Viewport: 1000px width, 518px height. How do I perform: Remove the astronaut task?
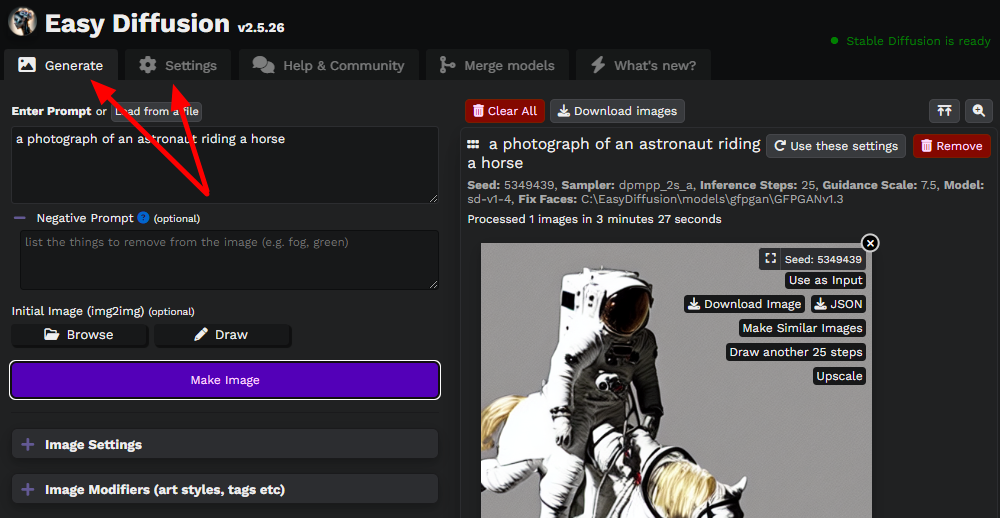[x=952, y=146]
